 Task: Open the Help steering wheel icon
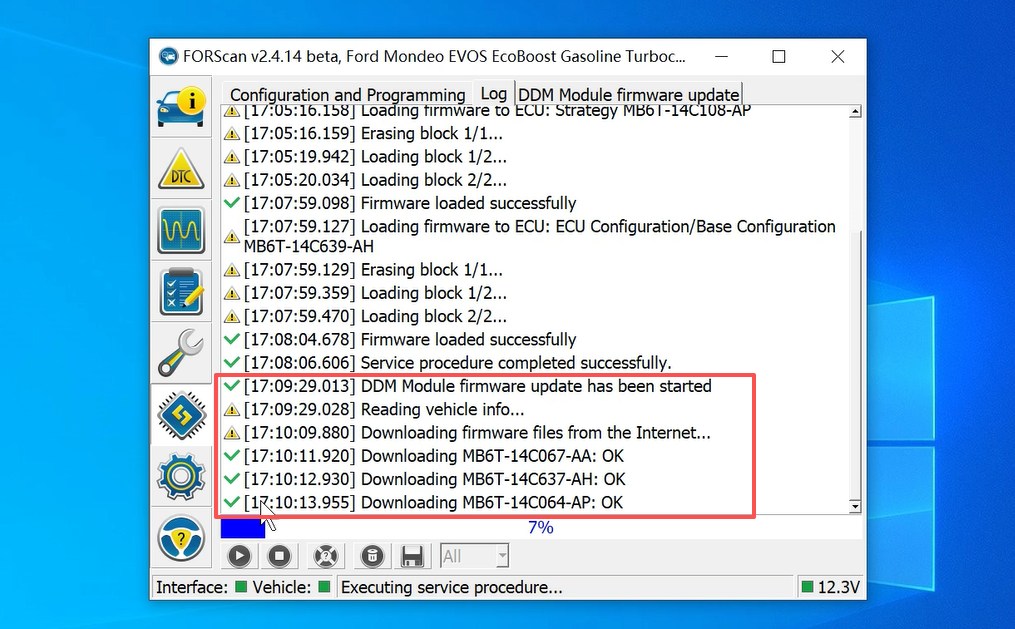[181, 538]
